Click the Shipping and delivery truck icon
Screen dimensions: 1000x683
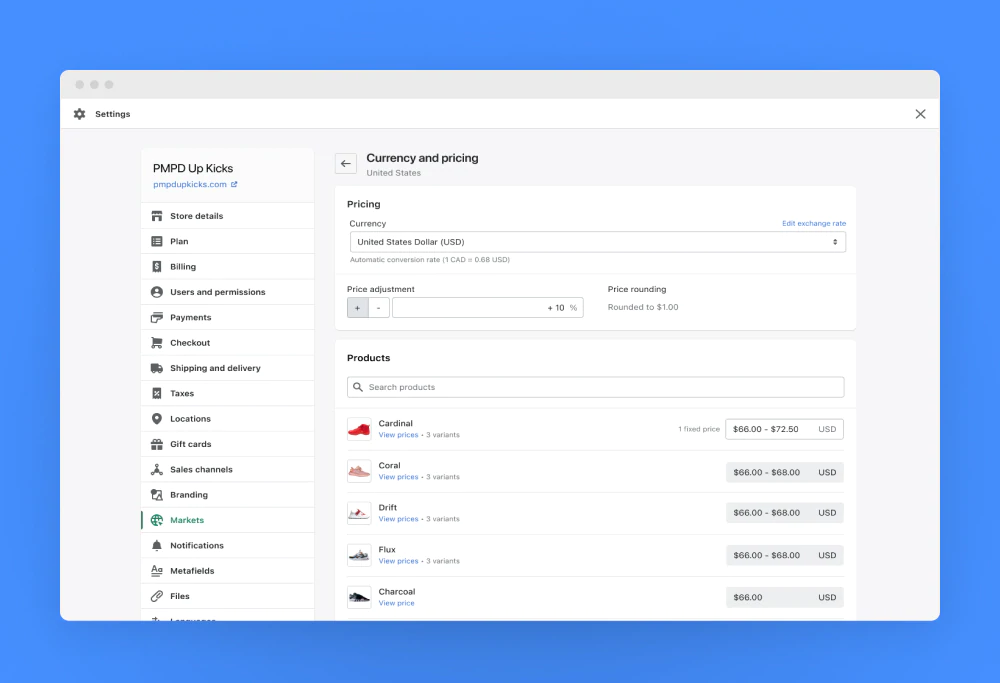(x=157, y=368)
